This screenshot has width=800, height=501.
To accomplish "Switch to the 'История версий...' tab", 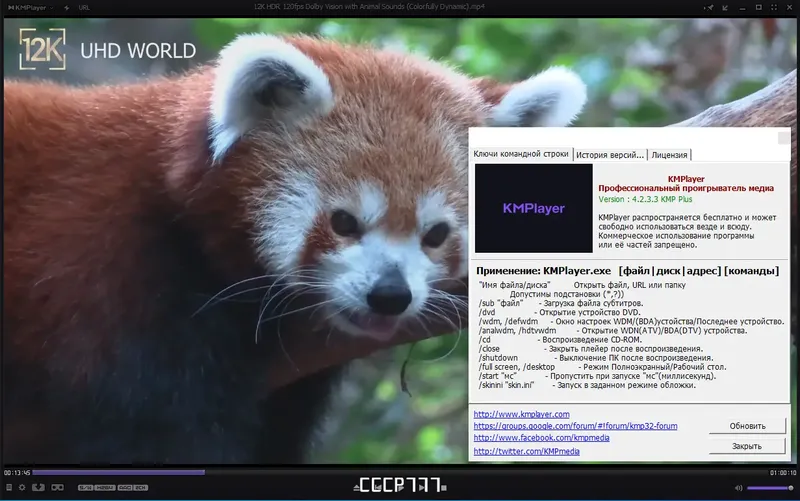I will click(610, 155).
